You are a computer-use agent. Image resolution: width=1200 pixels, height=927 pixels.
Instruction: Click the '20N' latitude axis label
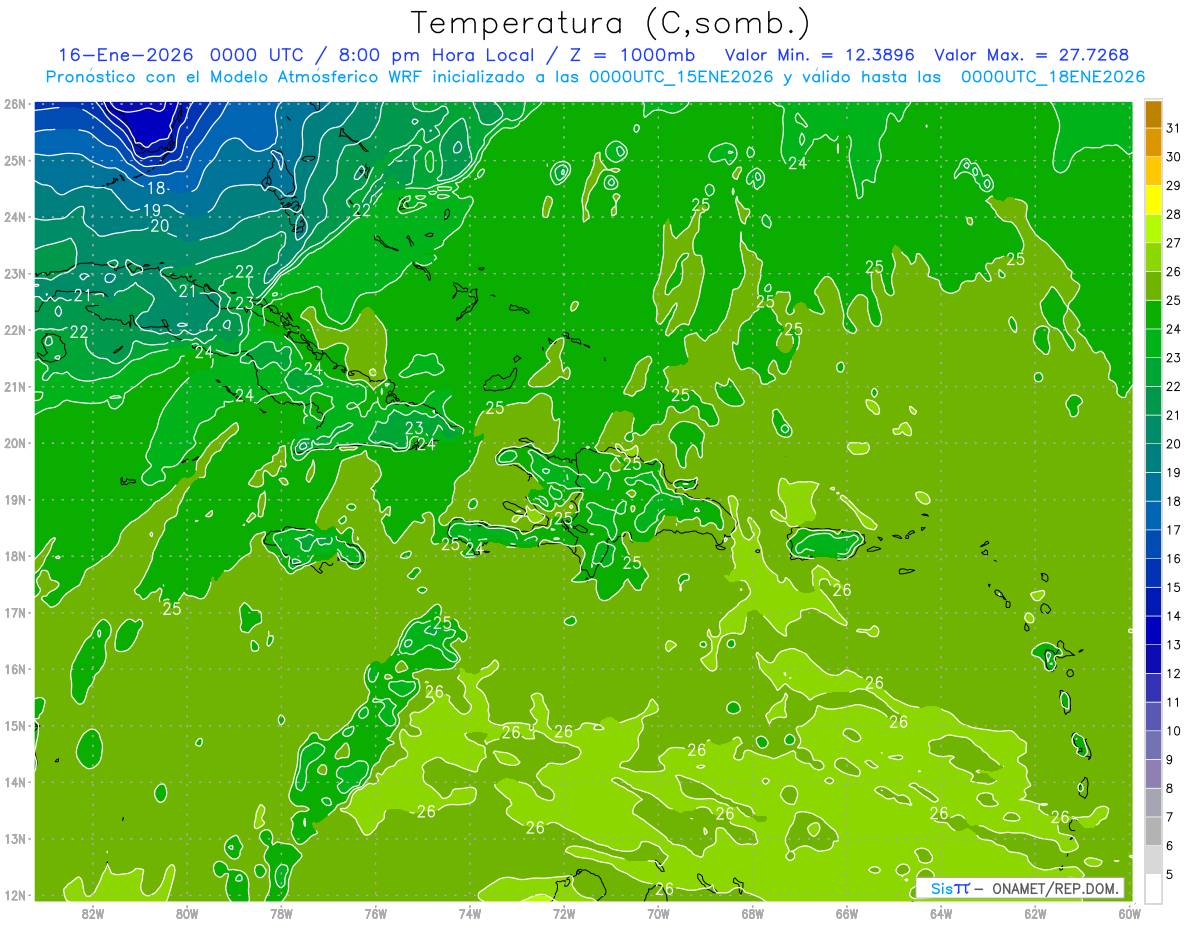coord(15,443)
